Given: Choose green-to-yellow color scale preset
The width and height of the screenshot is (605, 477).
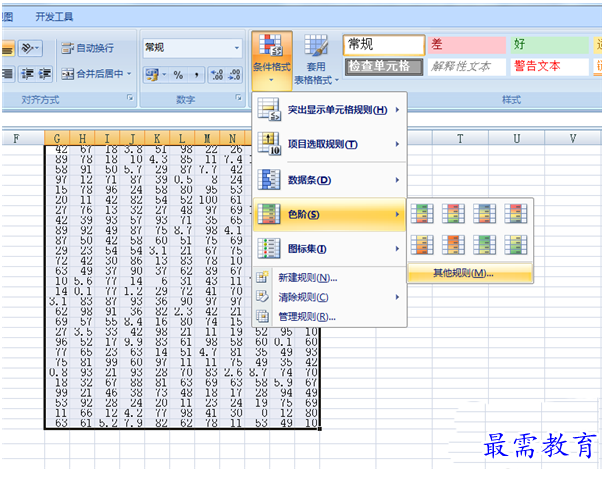Looking at the screenshot, I should pyautogui.click(x=485, y=245).
